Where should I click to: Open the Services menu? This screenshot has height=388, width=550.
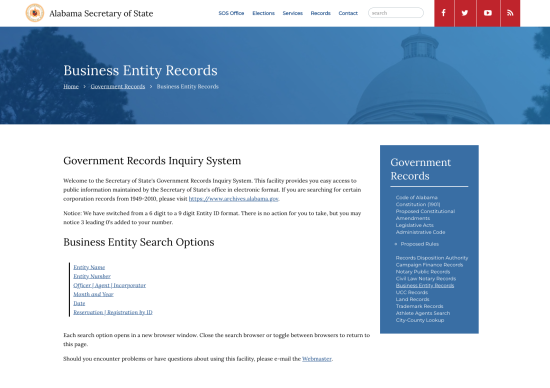[293, 13]
